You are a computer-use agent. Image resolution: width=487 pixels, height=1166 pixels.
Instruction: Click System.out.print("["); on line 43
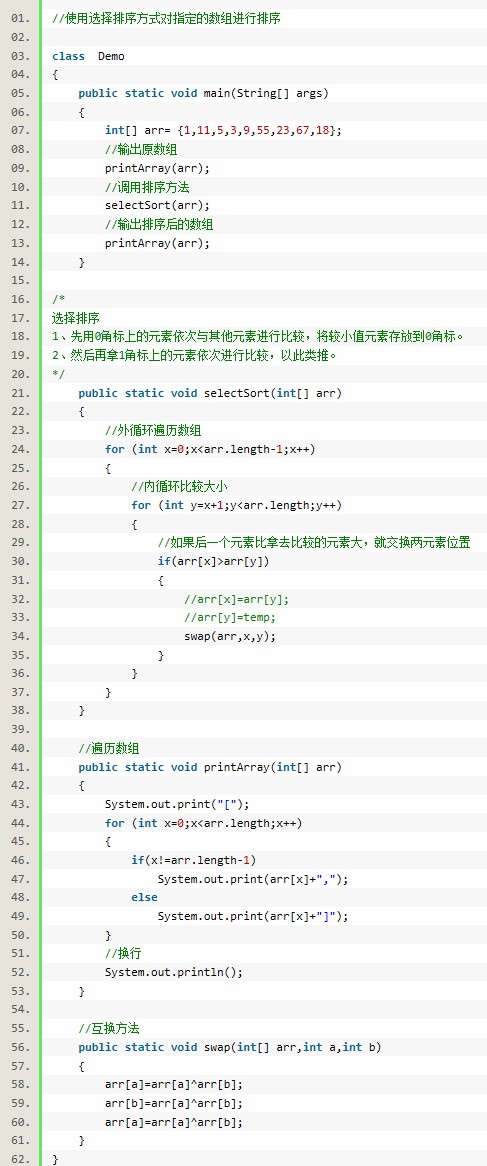pos(177,804)
